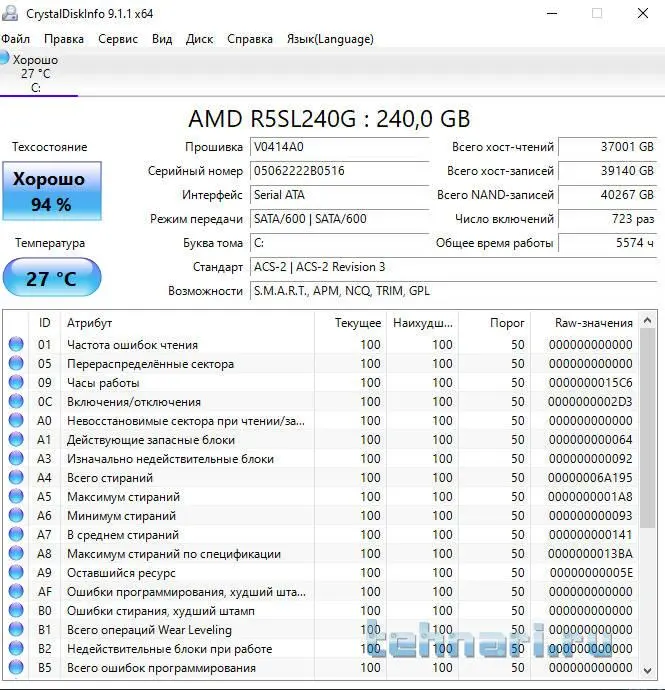
Task: Click status icon for attribute 0C
Action: pyautogui.click(x=16, y=401)
